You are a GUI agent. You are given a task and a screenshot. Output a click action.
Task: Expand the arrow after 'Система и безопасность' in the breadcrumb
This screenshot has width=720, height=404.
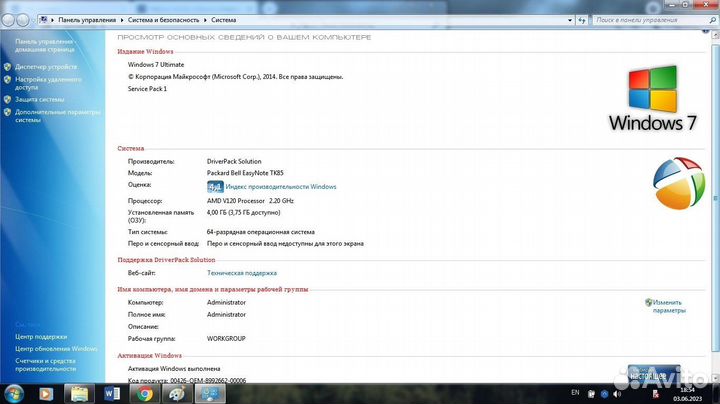pyautogui.click(x=205, y=20)
